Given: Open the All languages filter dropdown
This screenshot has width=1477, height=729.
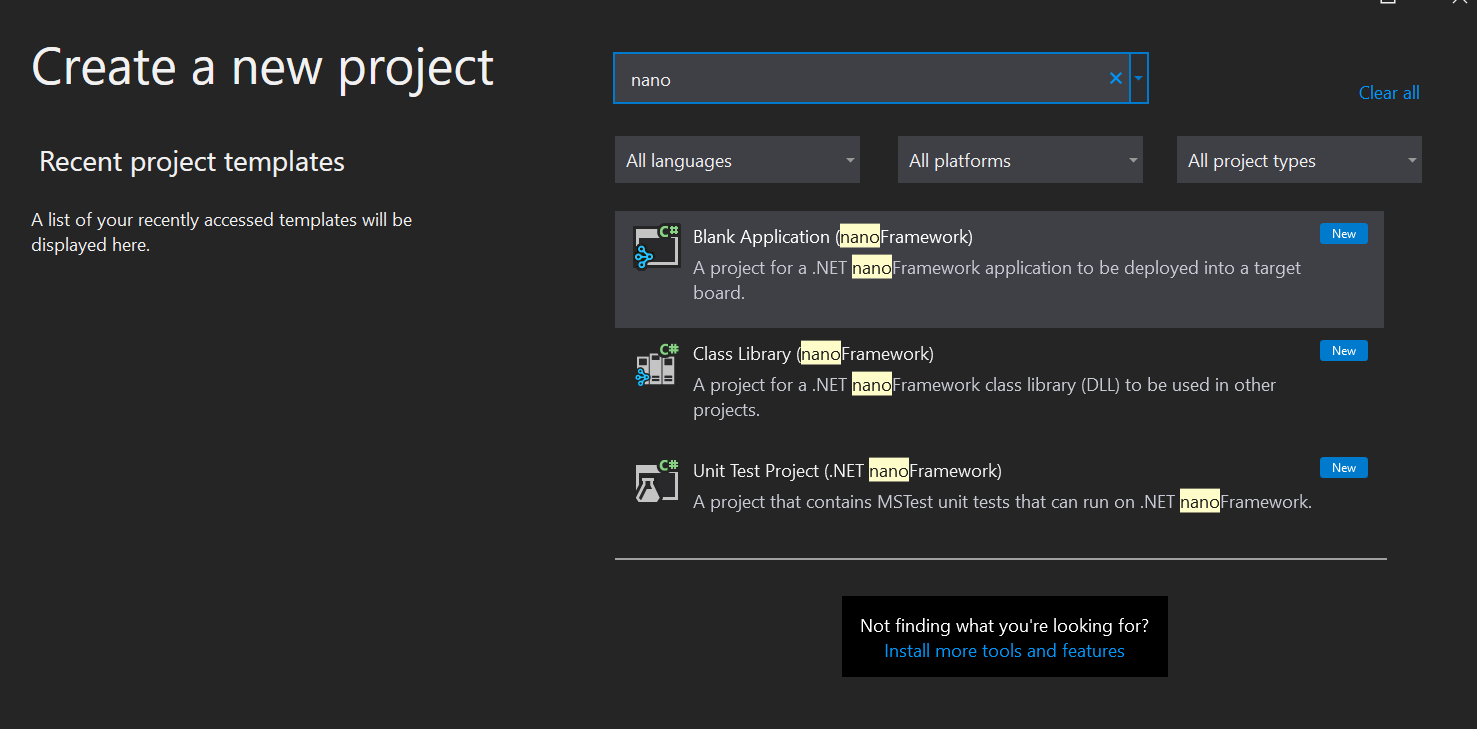Looking at the screenshot, I should 737,160.
